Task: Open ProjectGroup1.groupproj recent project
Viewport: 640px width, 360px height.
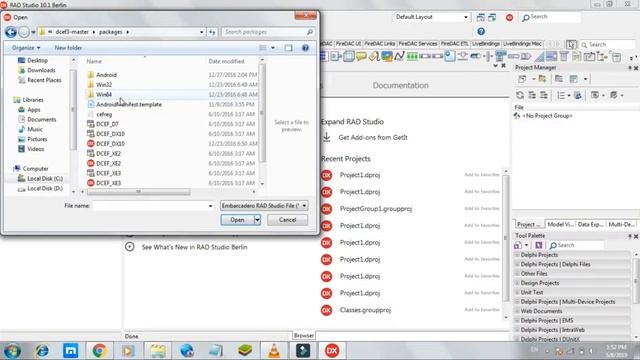Action: (376, 209)
